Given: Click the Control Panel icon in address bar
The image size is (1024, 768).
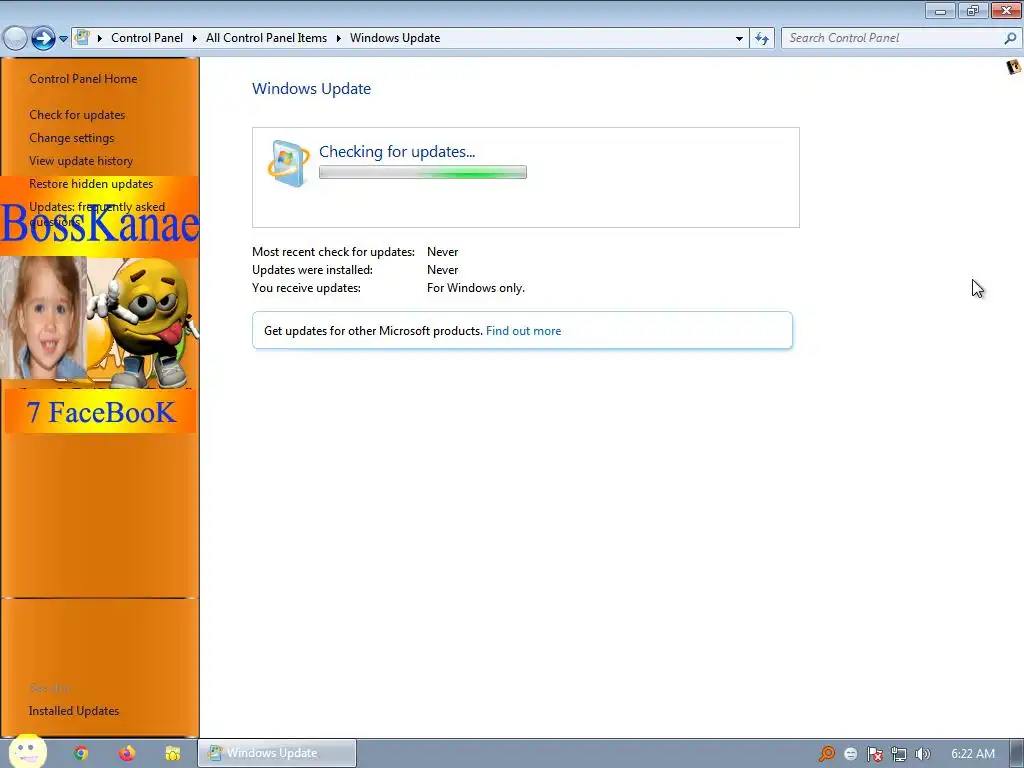Looking at the screenshot, I should click(82, 37).
